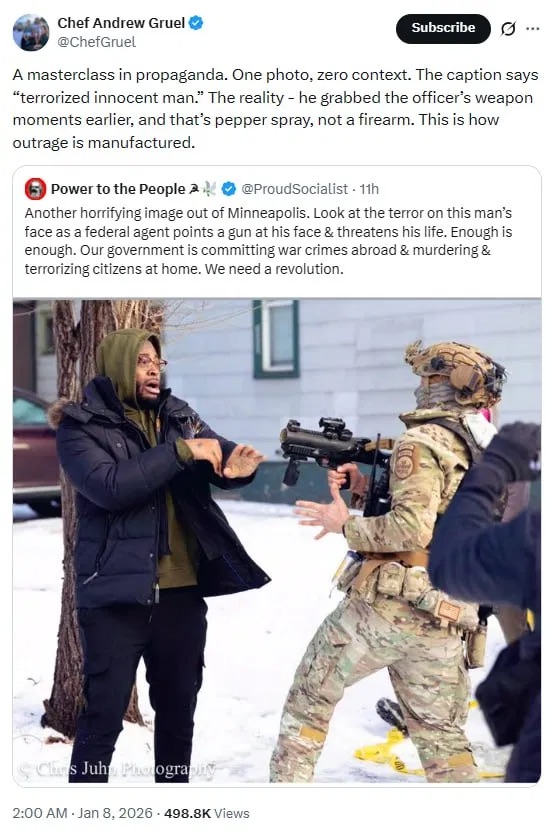
Task: Click the Chef Andrew Gruel display name
Action: [121, 23]
